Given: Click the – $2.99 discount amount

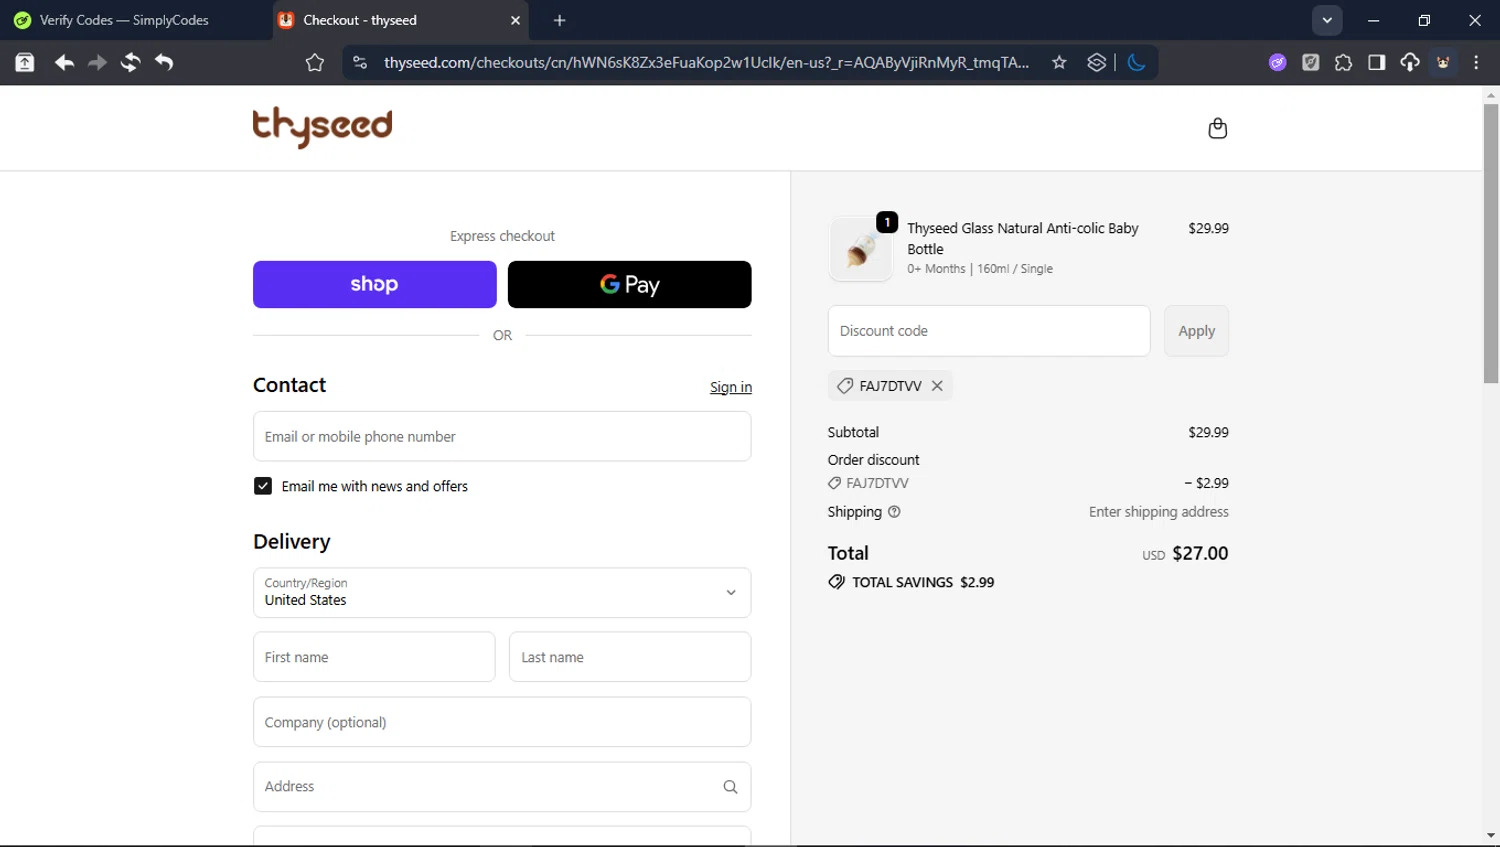Looking at the screenshot, I should click(x=1206, y=483).
